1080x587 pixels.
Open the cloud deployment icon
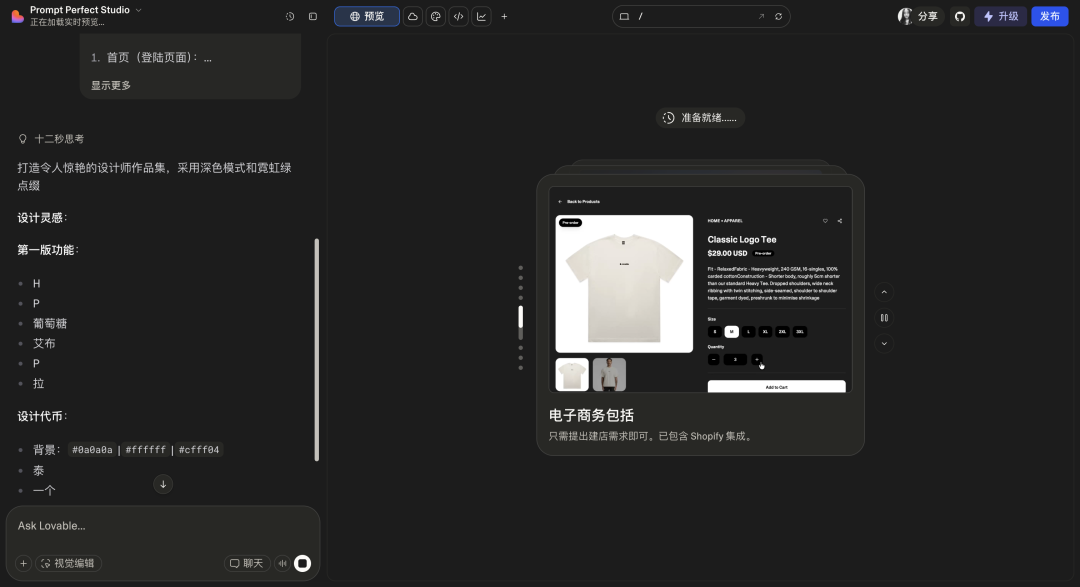[x=413, y=16]
